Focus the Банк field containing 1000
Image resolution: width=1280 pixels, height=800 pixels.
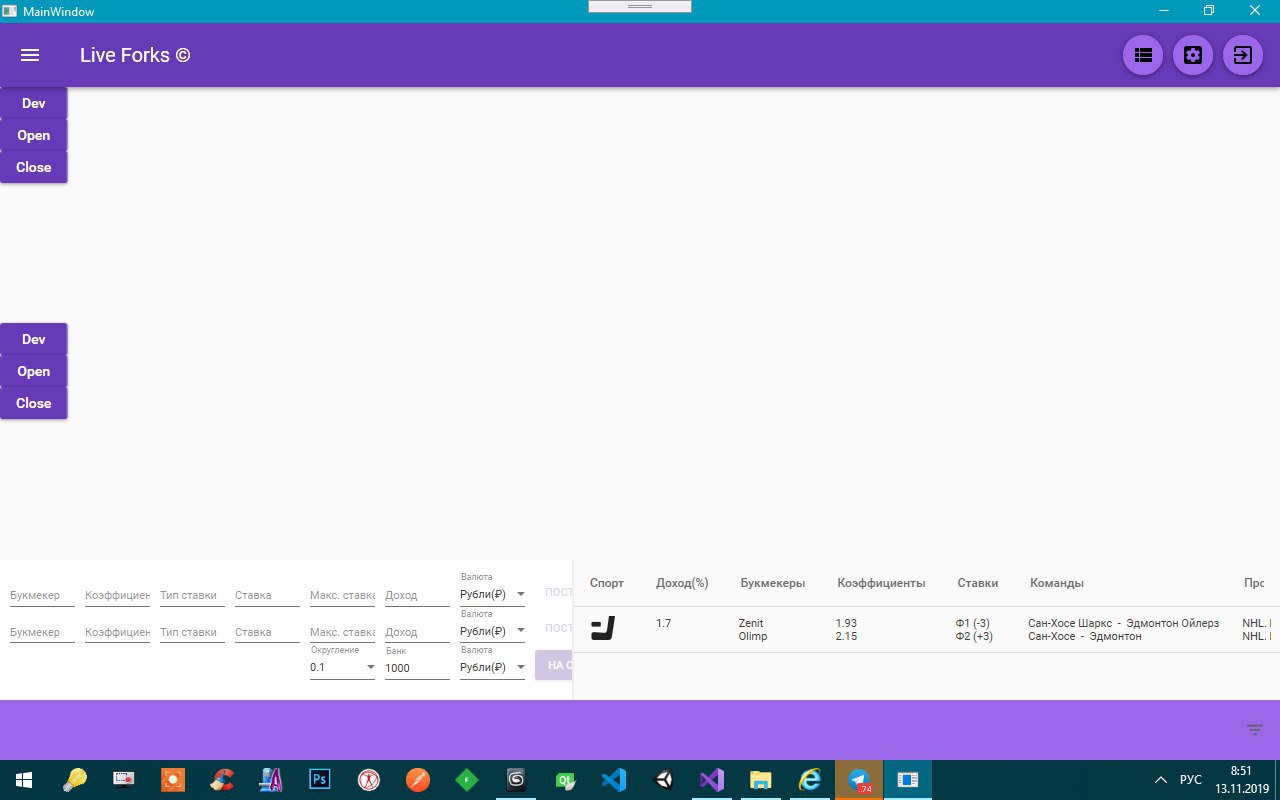tap(417, 667)
